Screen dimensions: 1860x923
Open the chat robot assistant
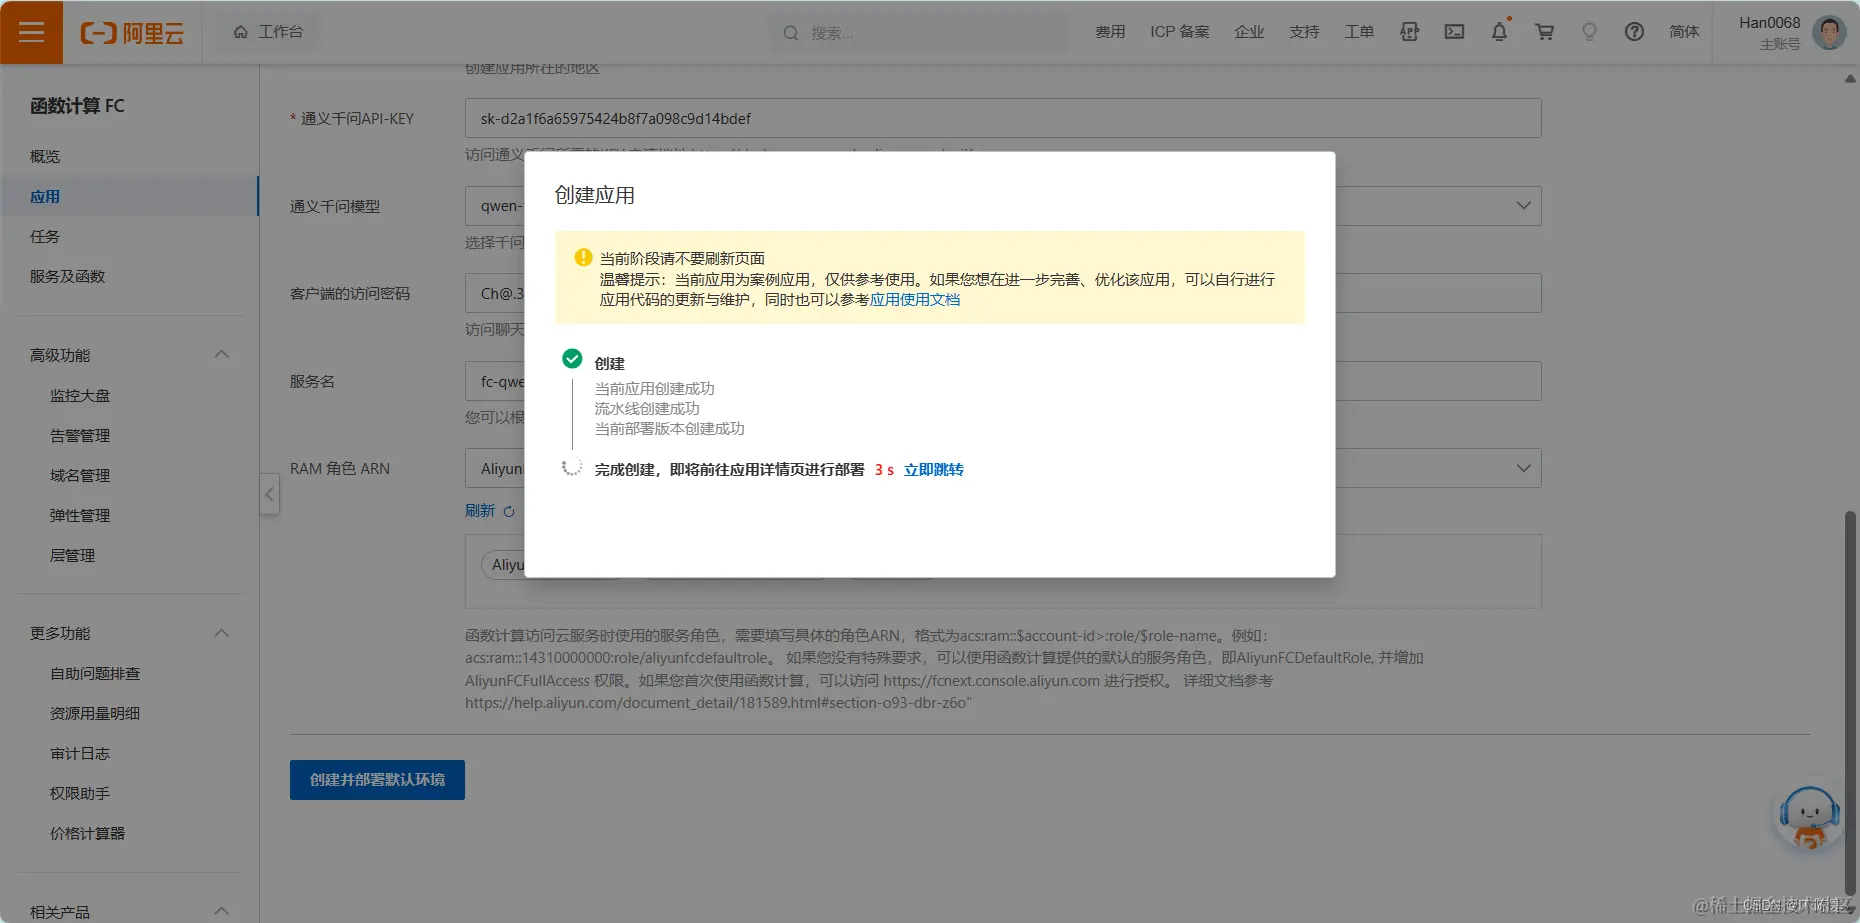(1808, 814)
